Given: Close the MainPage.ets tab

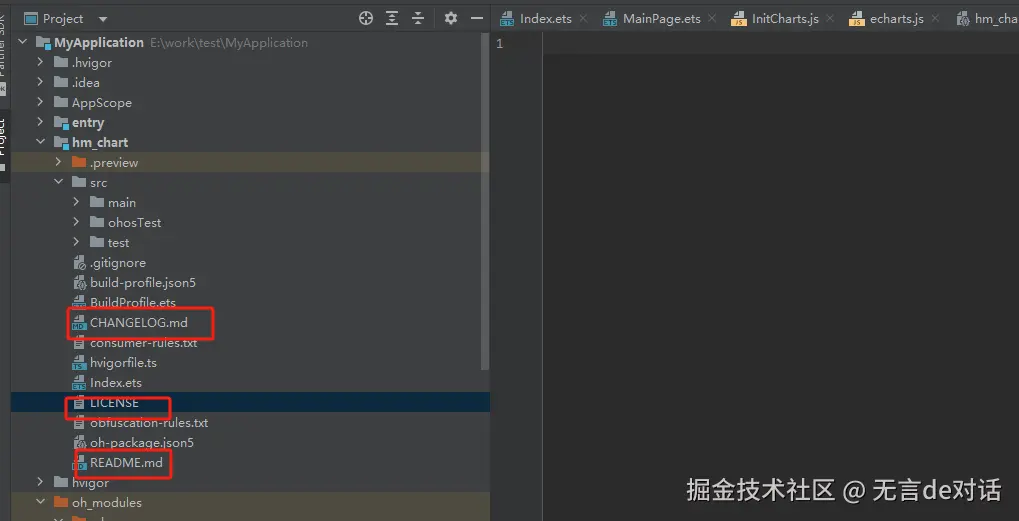Looking at the screenshot, I should point(712,19).
